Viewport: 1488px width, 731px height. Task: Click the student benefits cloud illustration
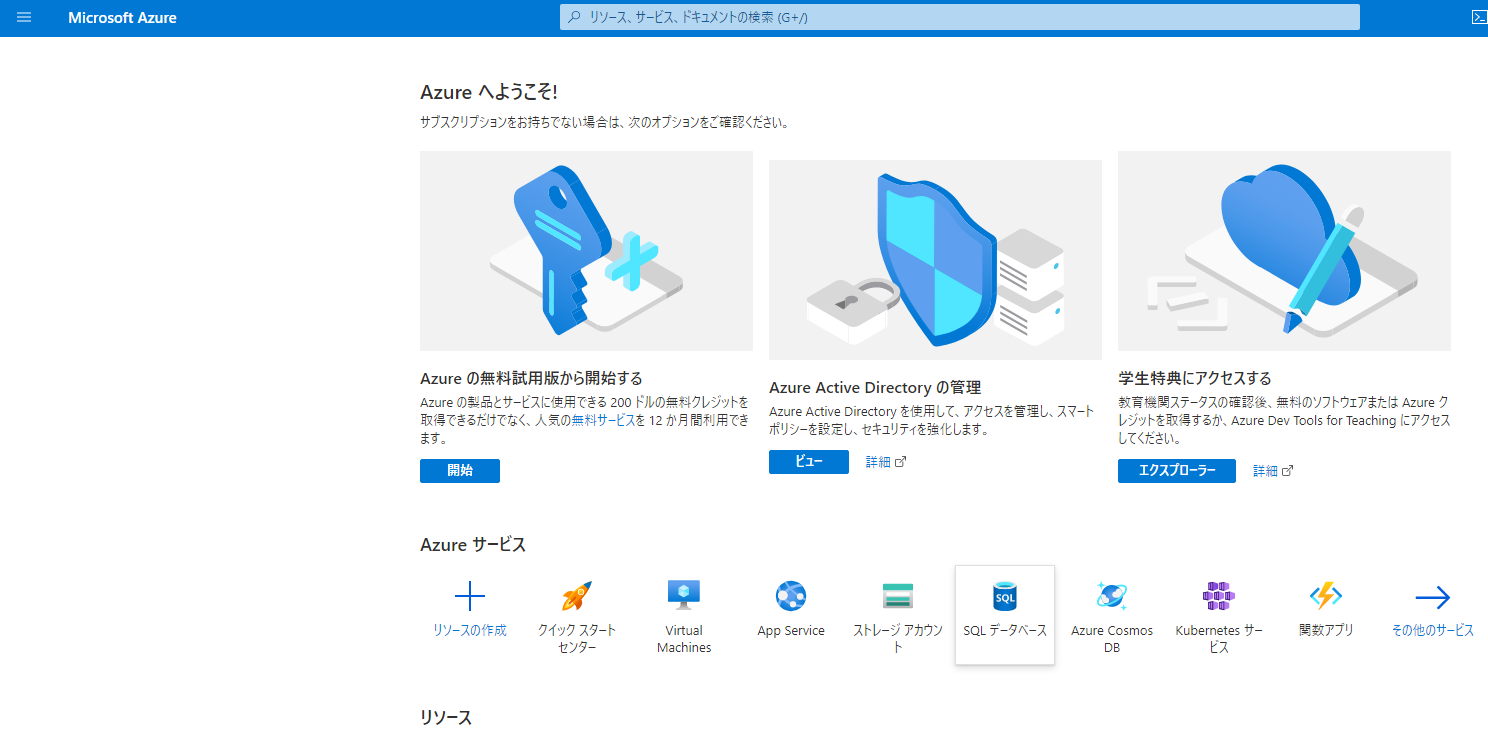tap(1284, 251)
